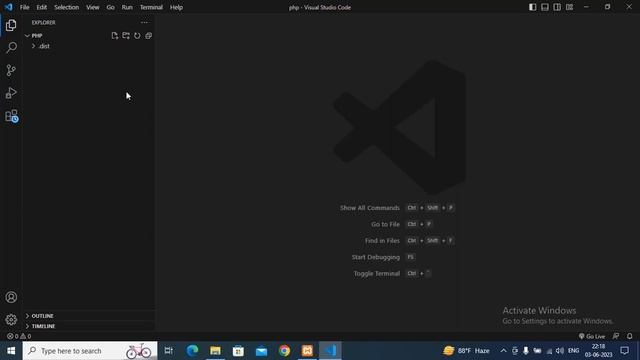640x360 pixels.
Task: Open File Explorer from taskbar
Action: (215, 351)
